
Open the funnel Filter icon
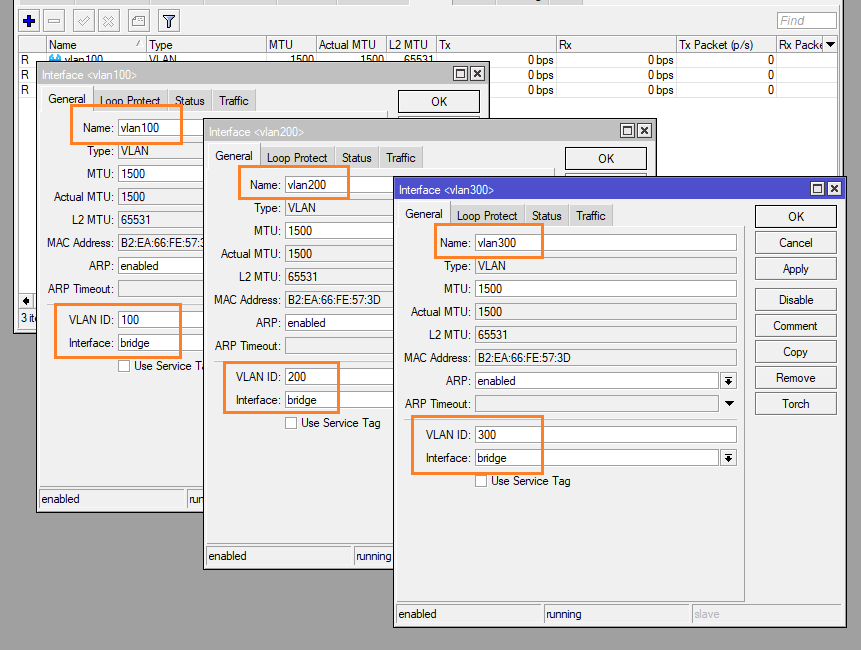168,20
